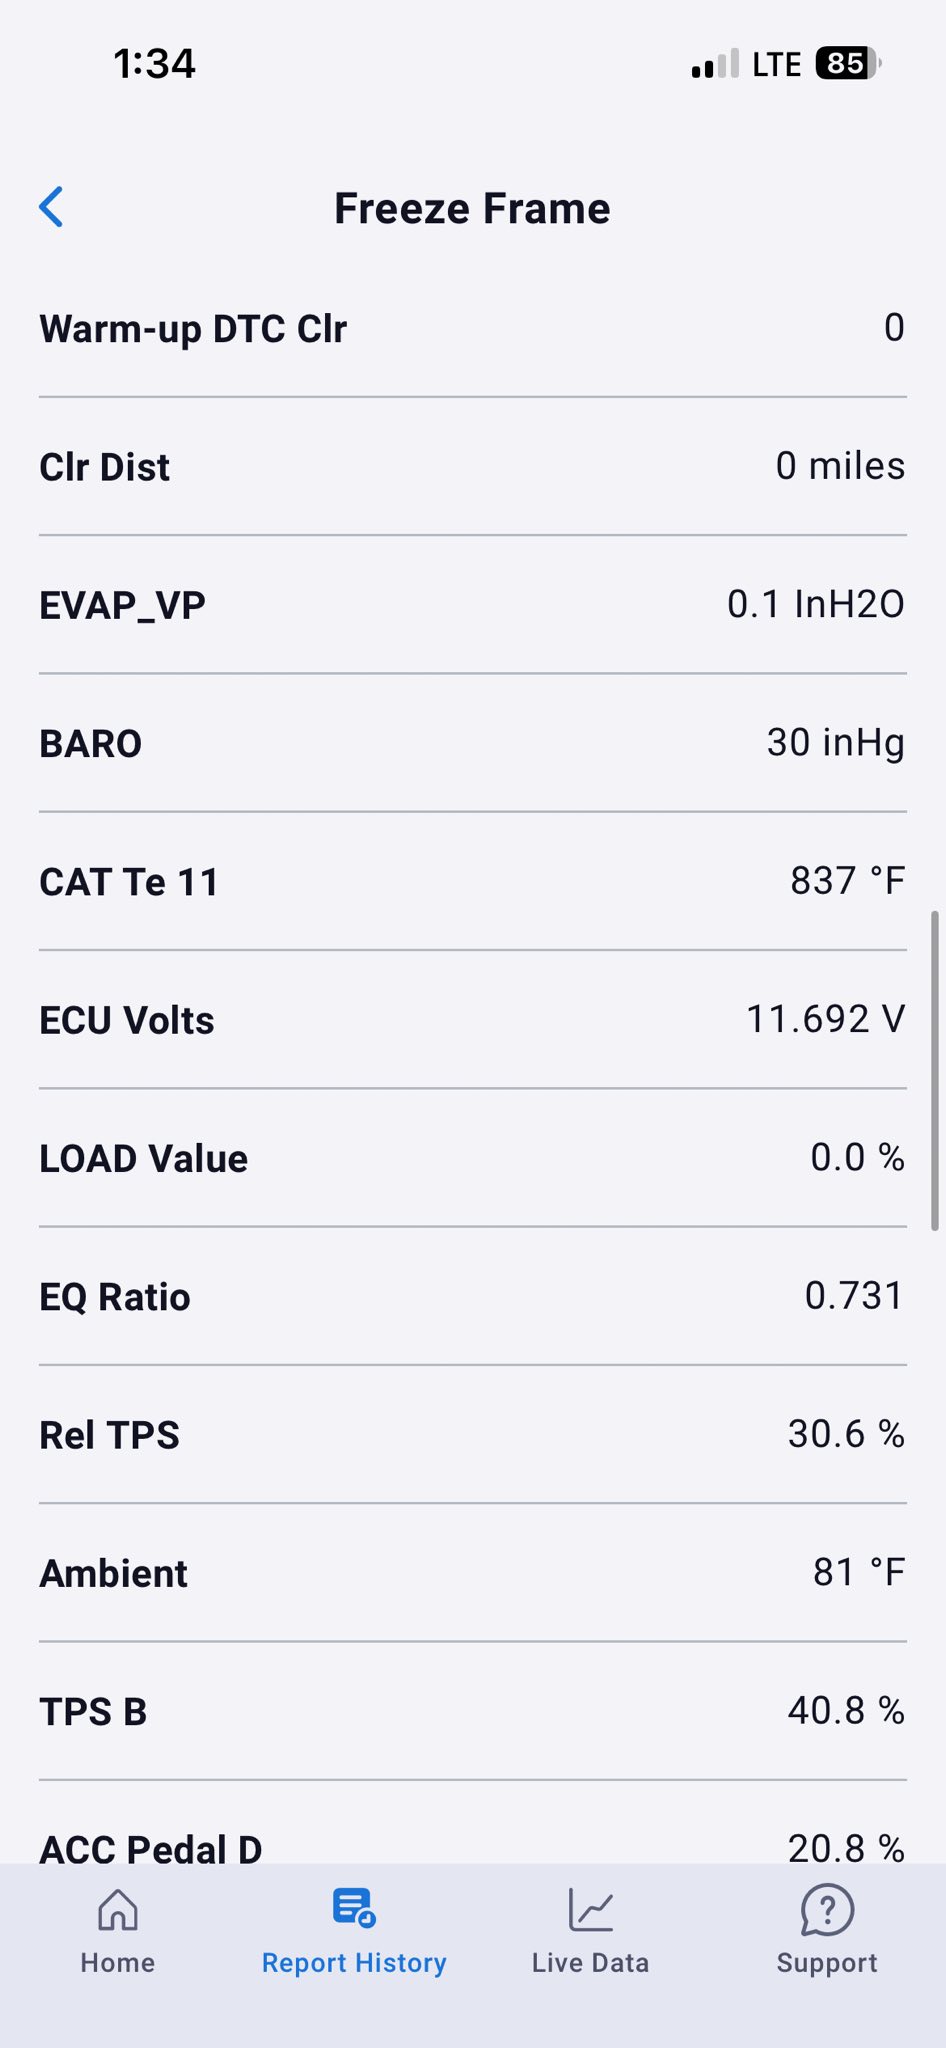The height and width of the screenshot is (2048, 946).
Task: Select the Warm-up DTC Clr row
Action: point(473,329)
